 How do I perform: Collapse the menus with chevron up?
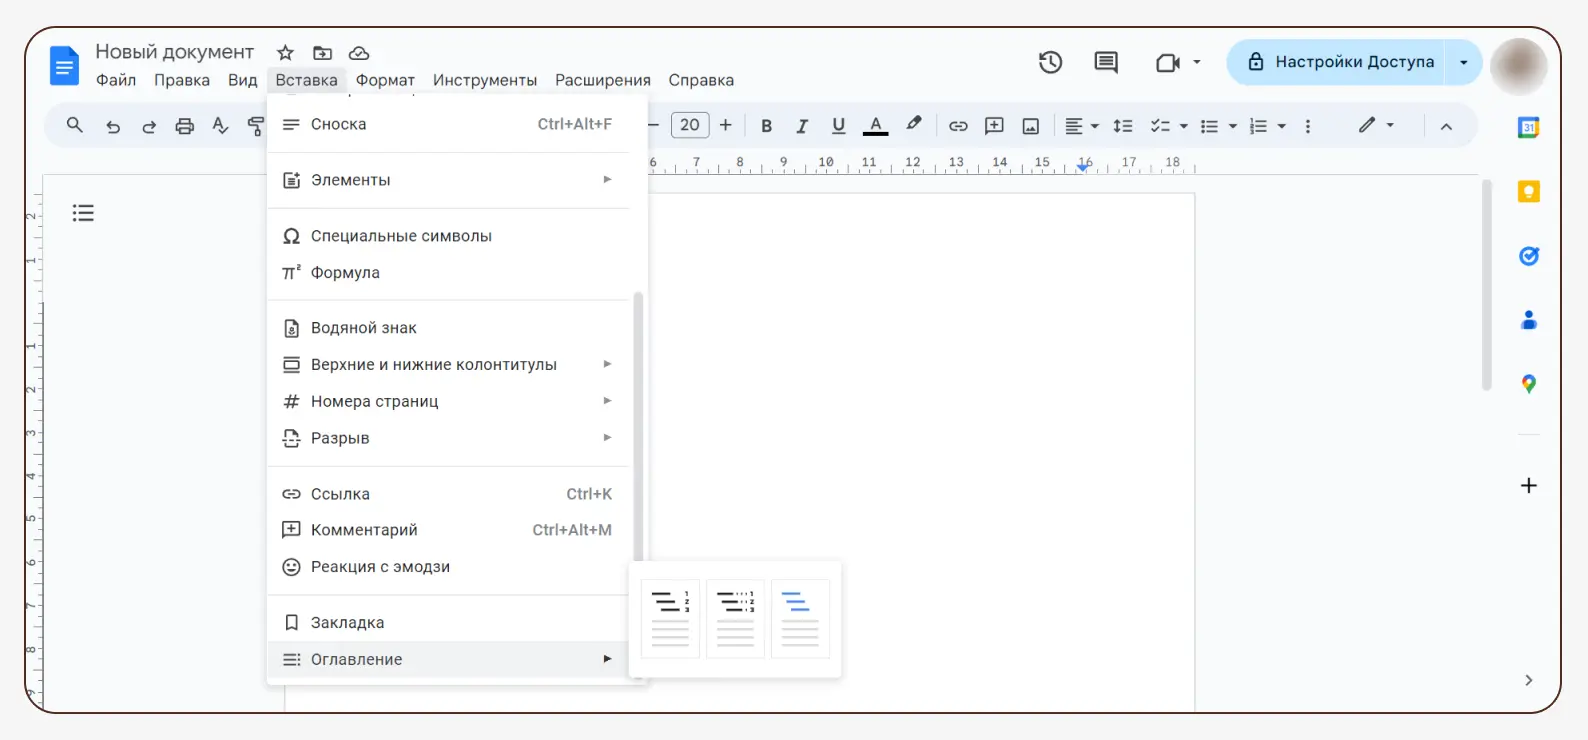click(1446, 127)
